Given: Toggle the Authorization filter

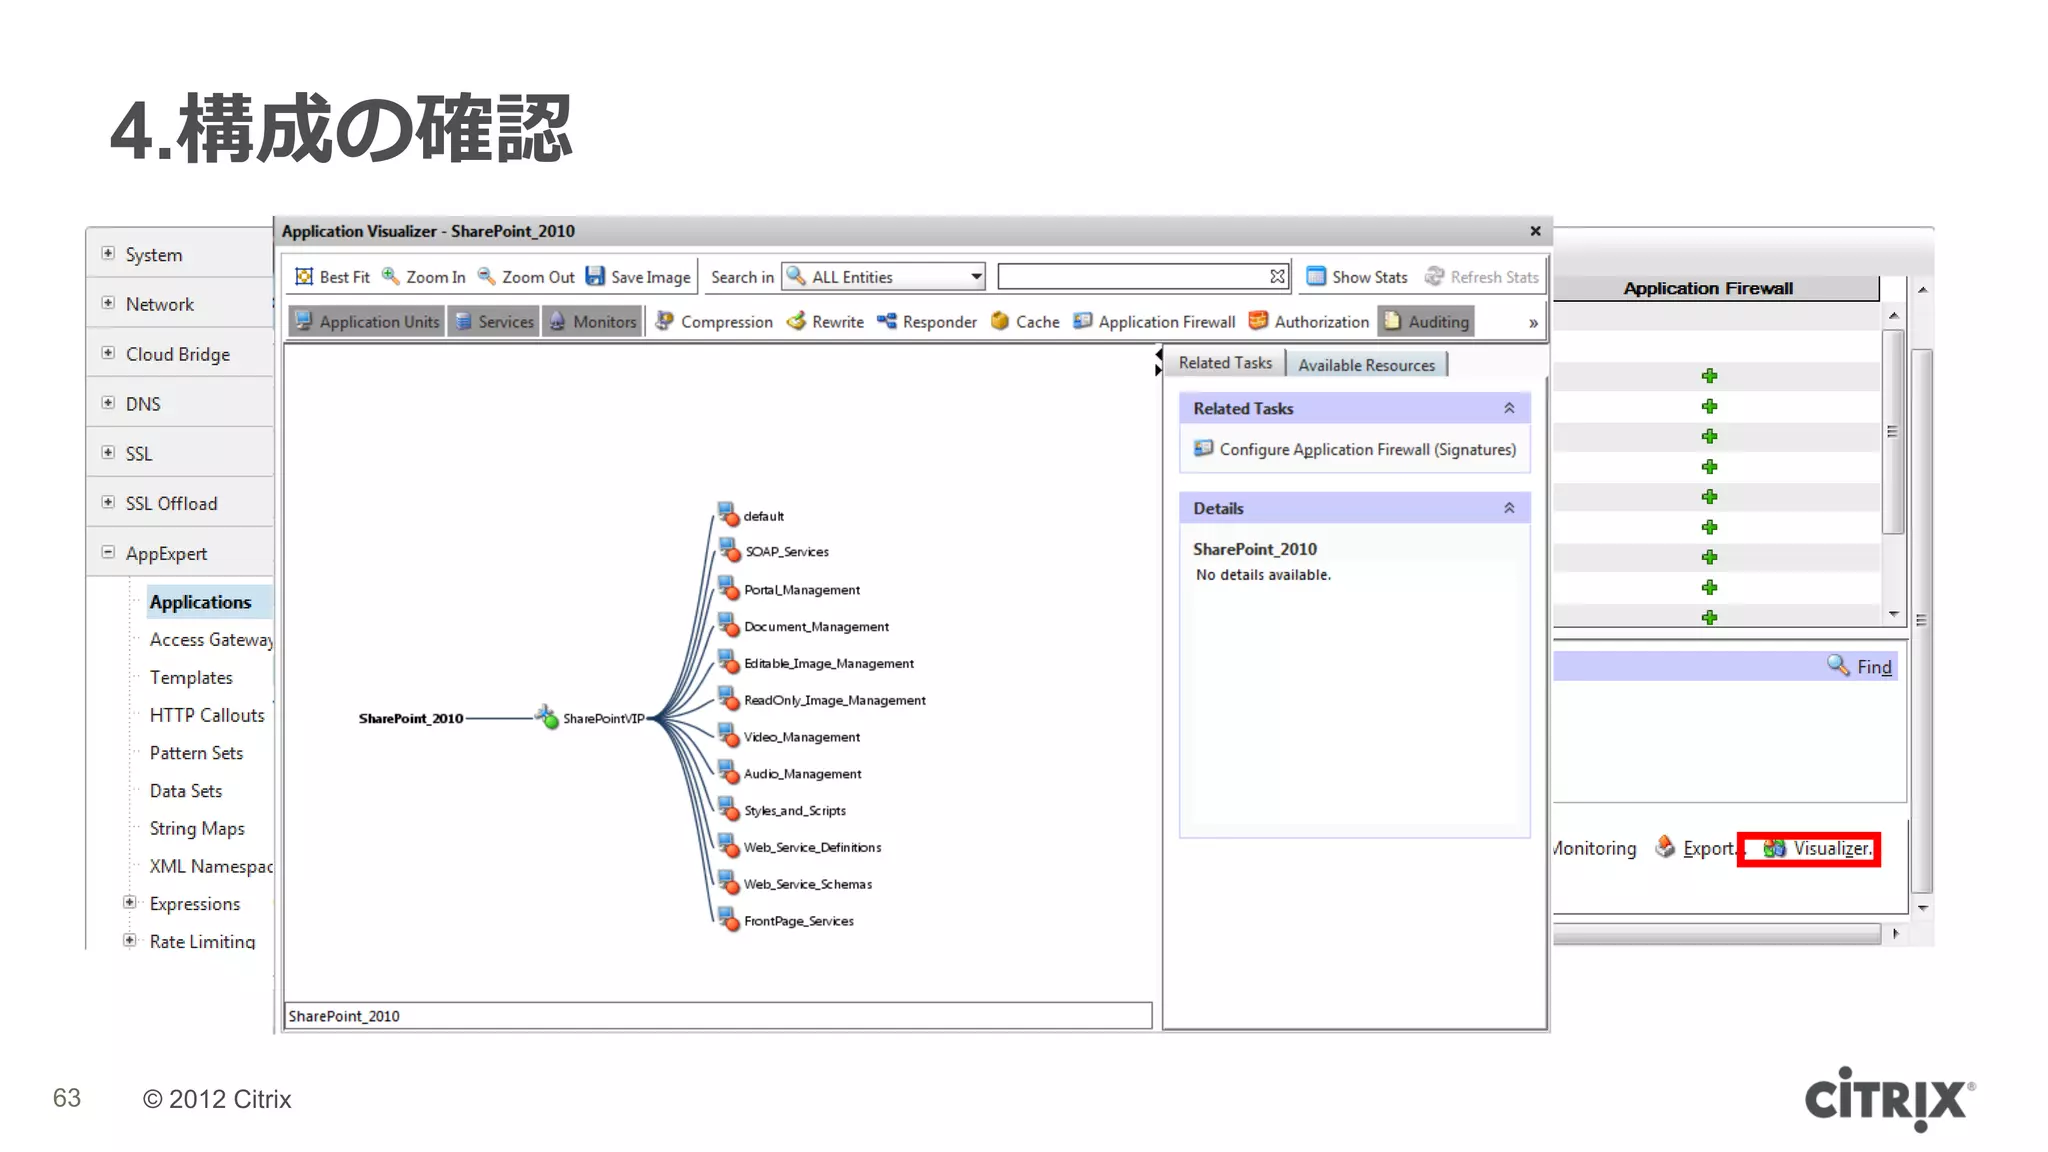Looking at the screenshot, I should point(1309,321).
